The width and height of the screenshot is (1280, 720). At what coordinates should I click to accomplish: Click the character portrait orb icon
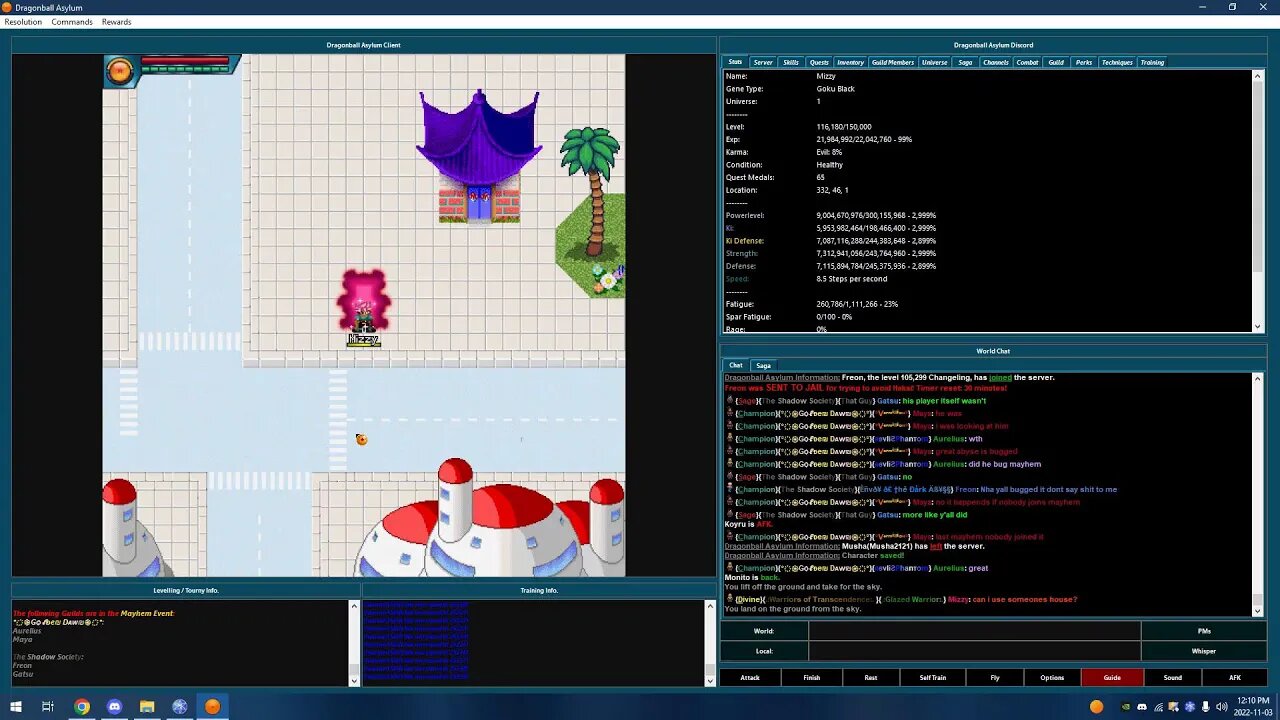[x=120, y=71]
